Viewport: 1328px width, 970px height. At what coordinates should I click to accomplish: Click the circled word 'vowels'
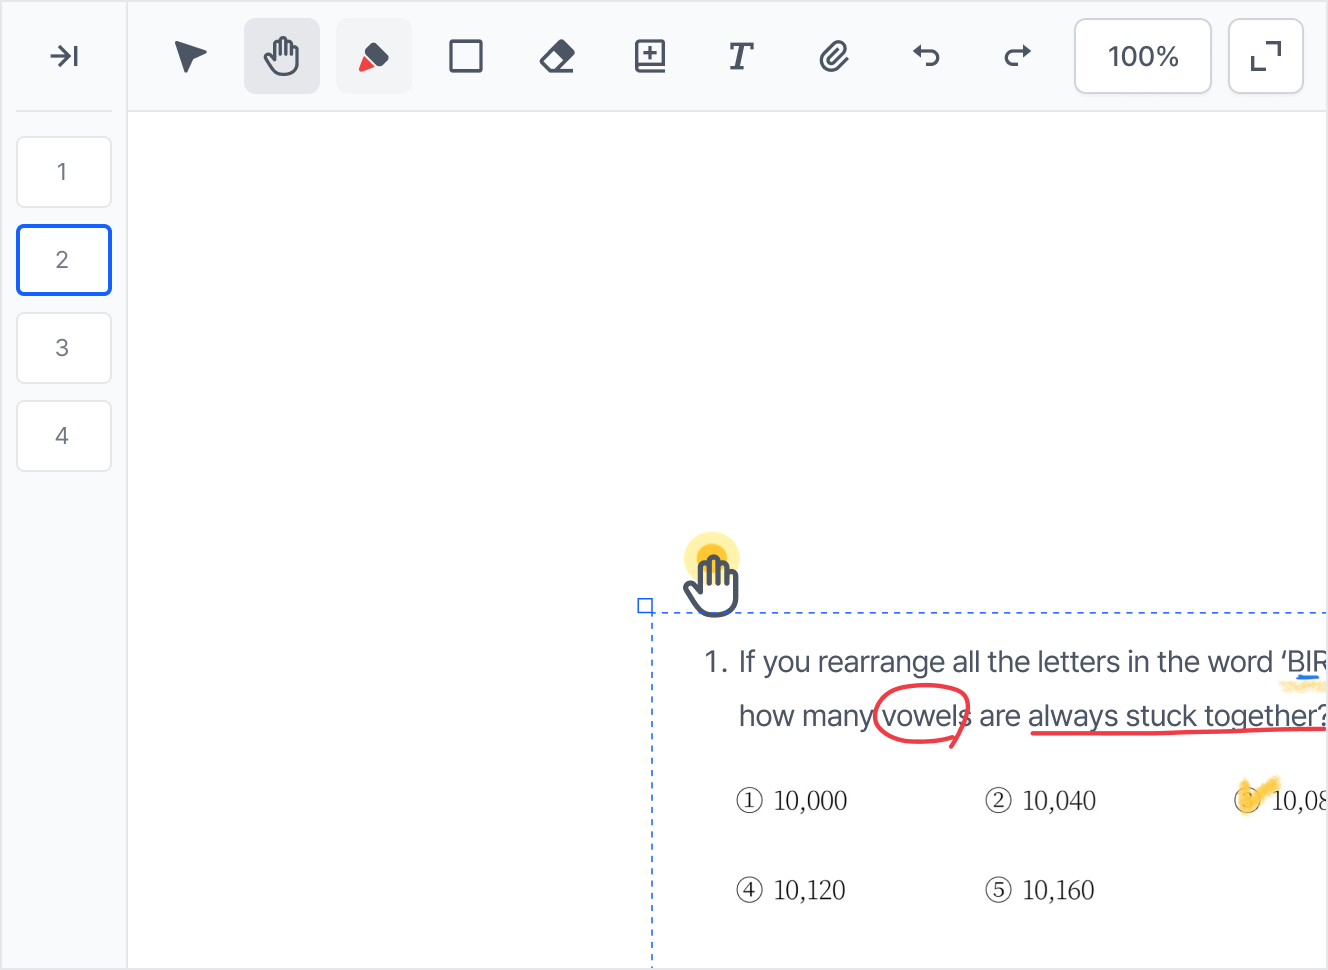(924, 715)
